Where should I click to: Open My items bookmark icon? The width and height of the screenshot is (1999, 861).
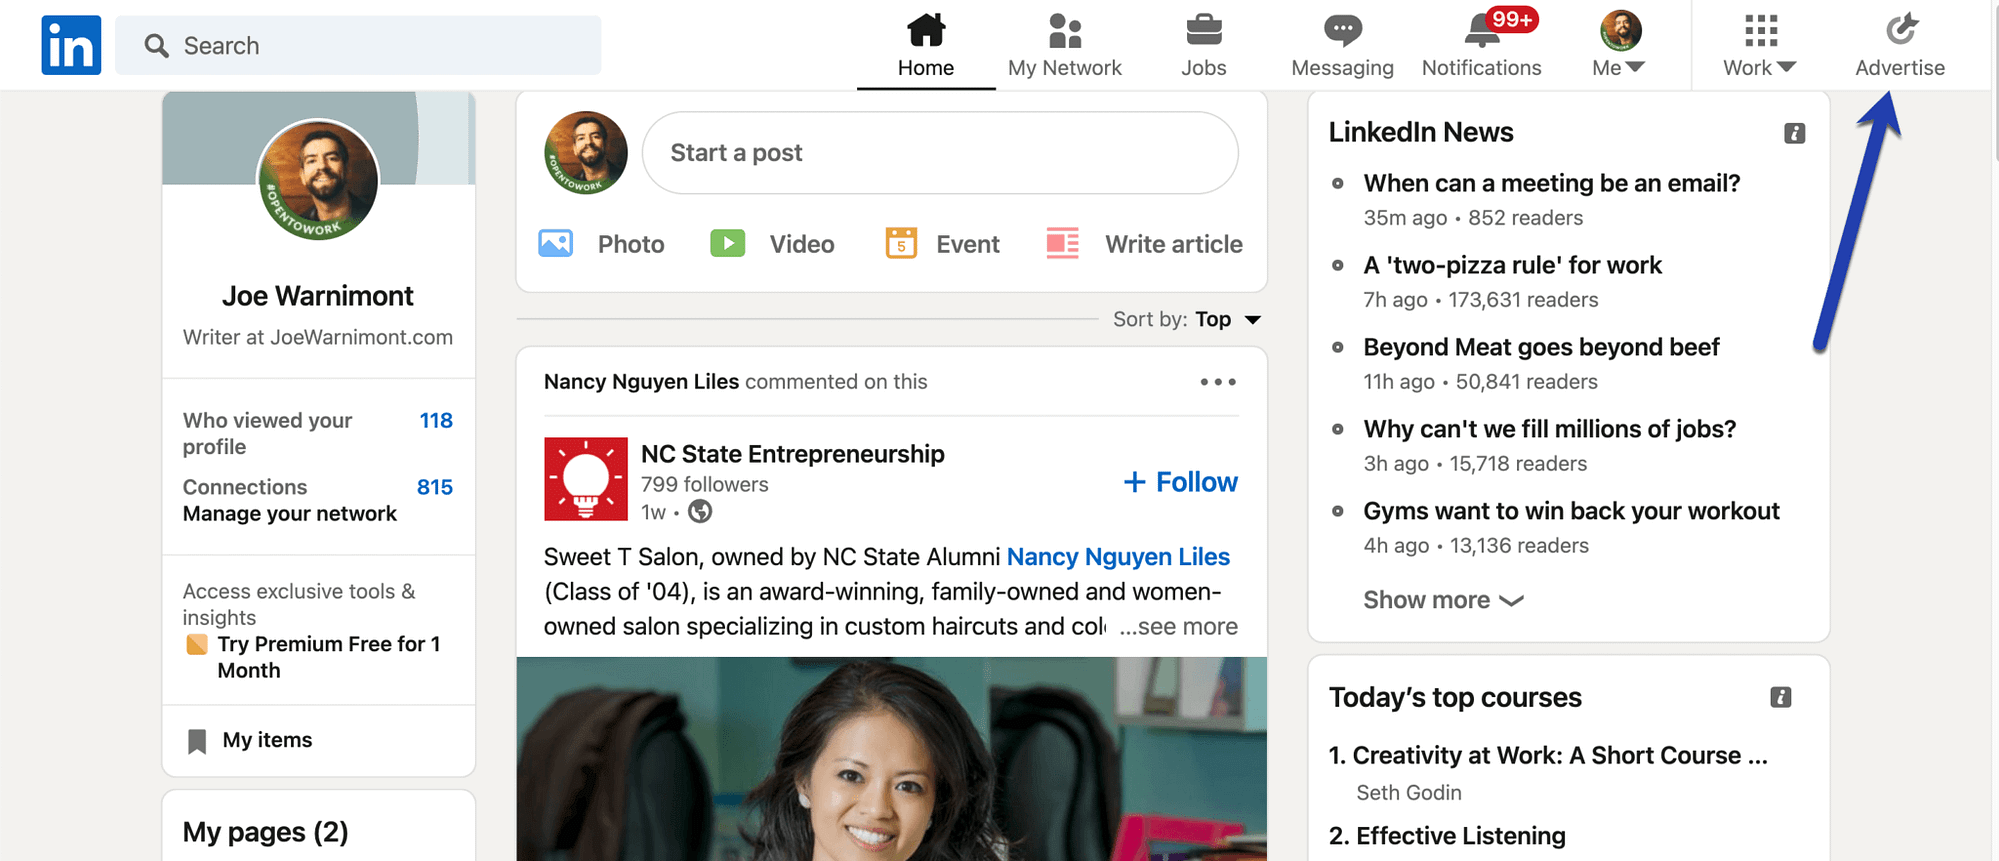click(x=197, y=741)
